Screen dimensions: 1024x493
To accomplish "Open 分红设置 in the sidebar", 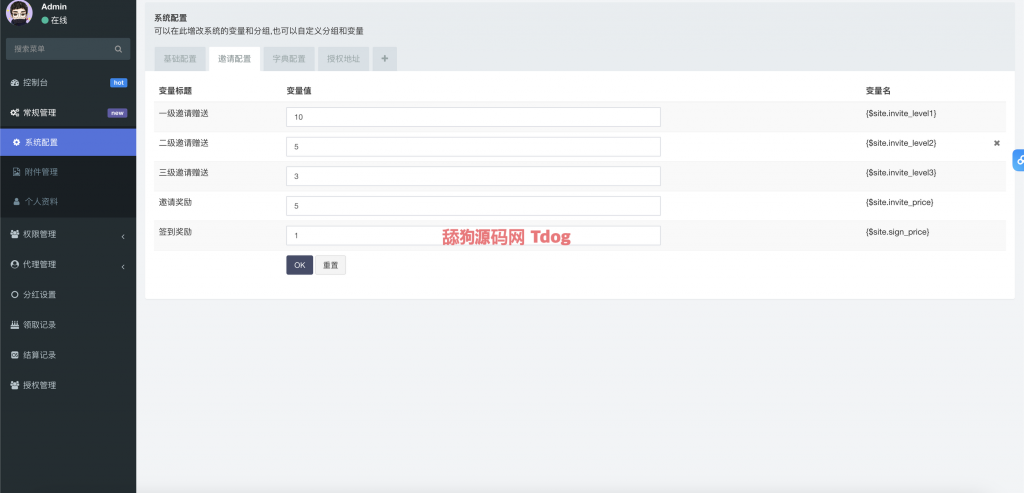I will pyautogui.click(x=40, y=295).
